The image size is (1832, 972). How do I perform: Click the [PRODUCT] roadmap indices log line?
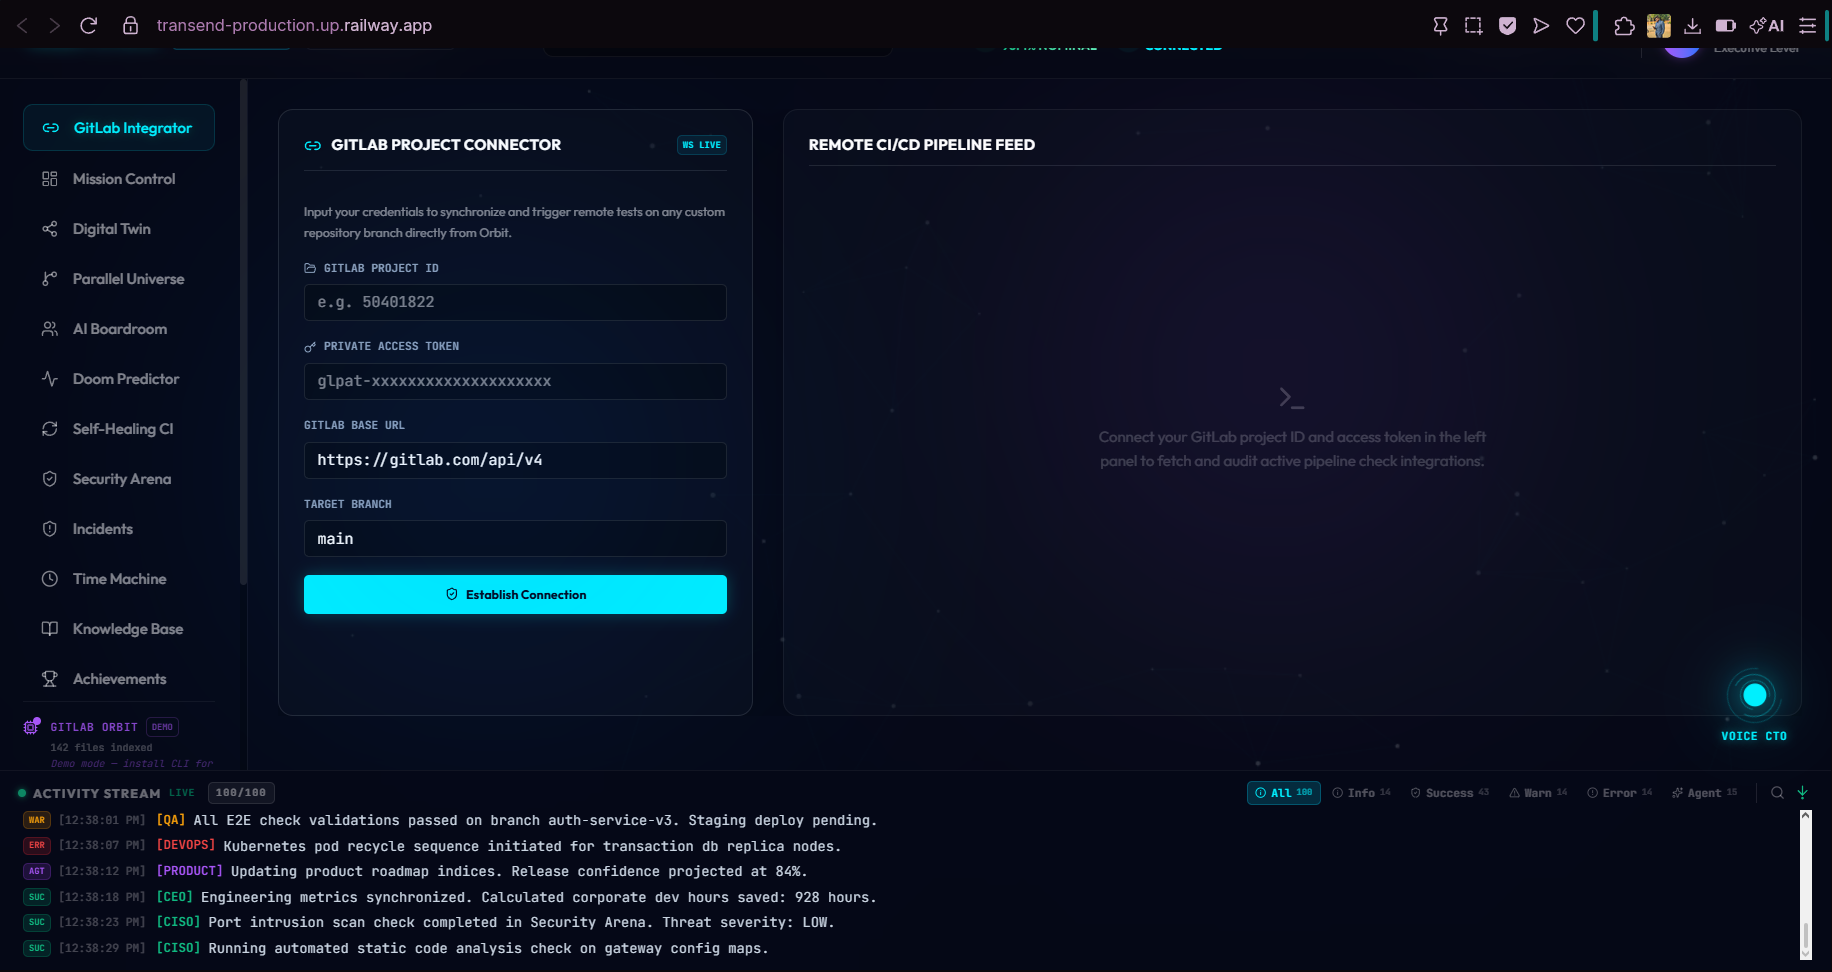coord(482,871)
